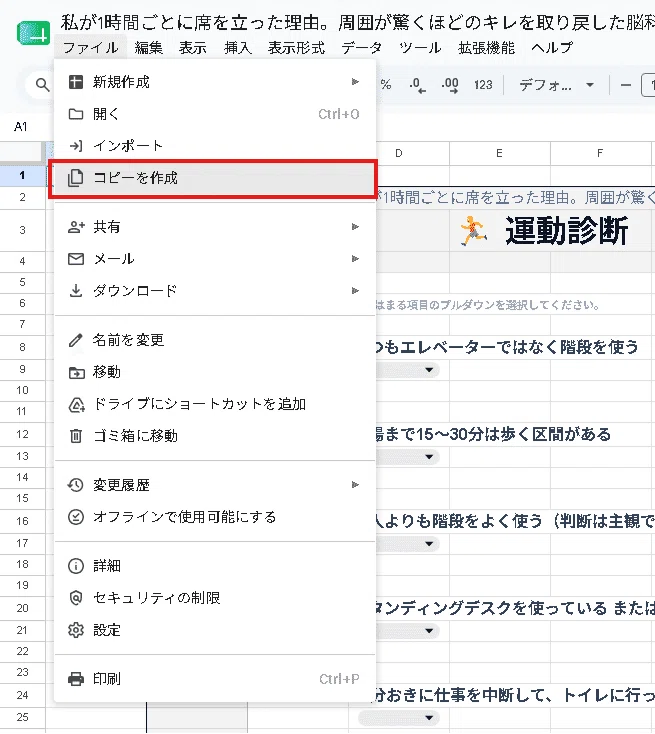This screenshot has height=734, width=655.
Task: Click the copy icon beside コピーを作成
Action: [75, 178]
